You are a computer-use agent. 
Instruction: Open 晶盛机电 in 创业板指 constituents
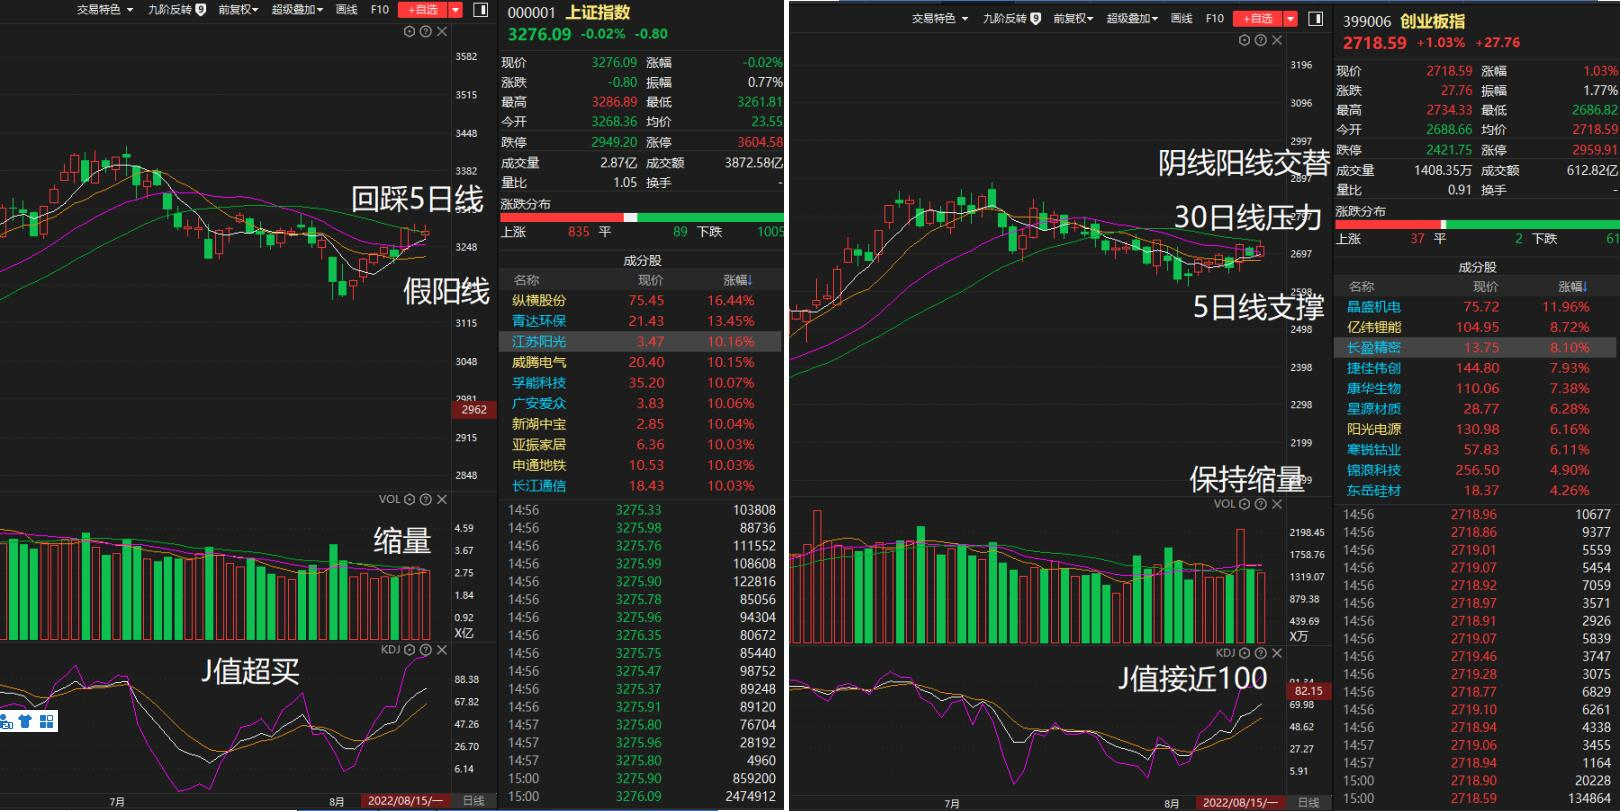tap(1374, 307)
